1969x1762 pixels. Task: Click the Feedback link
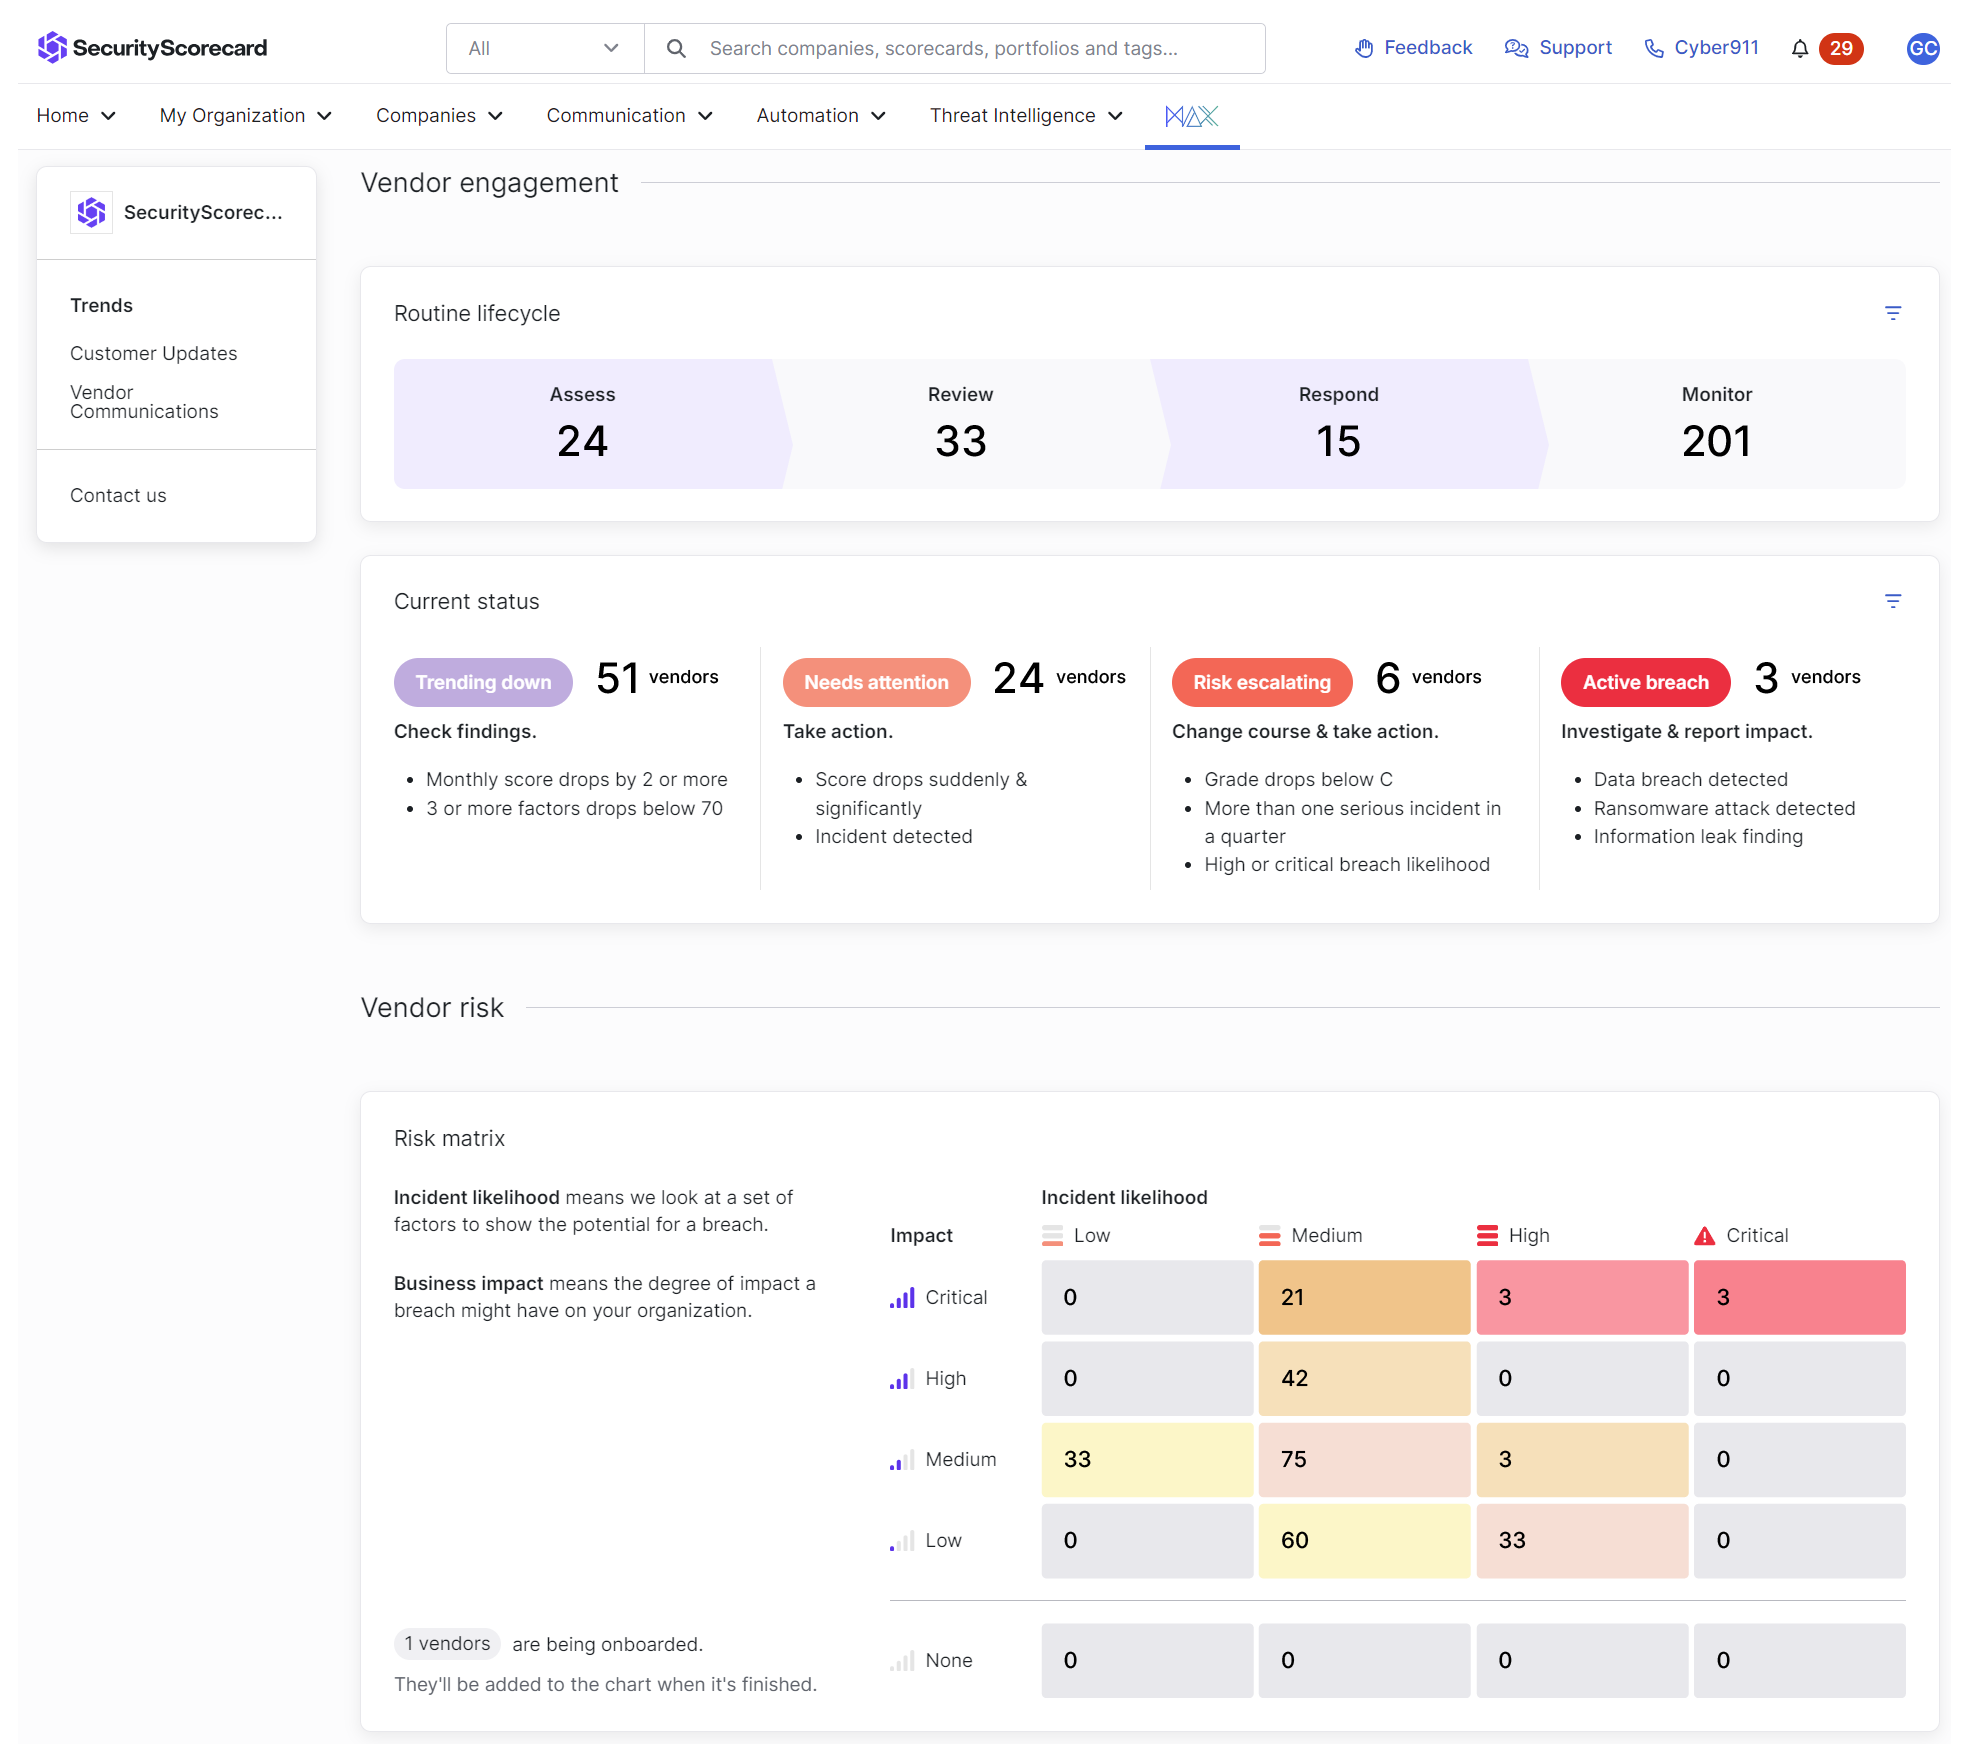(x=1413, y=48)
